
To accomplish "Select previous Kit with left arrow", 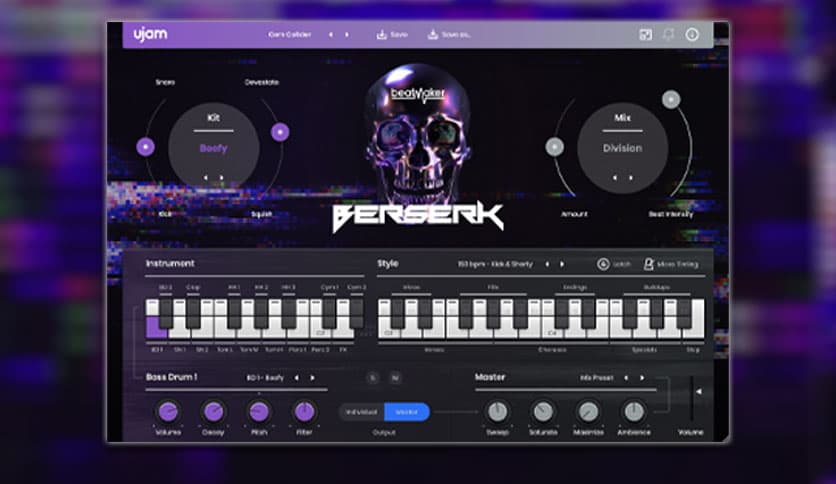I will pyautogui.click(x=206, y=178).
